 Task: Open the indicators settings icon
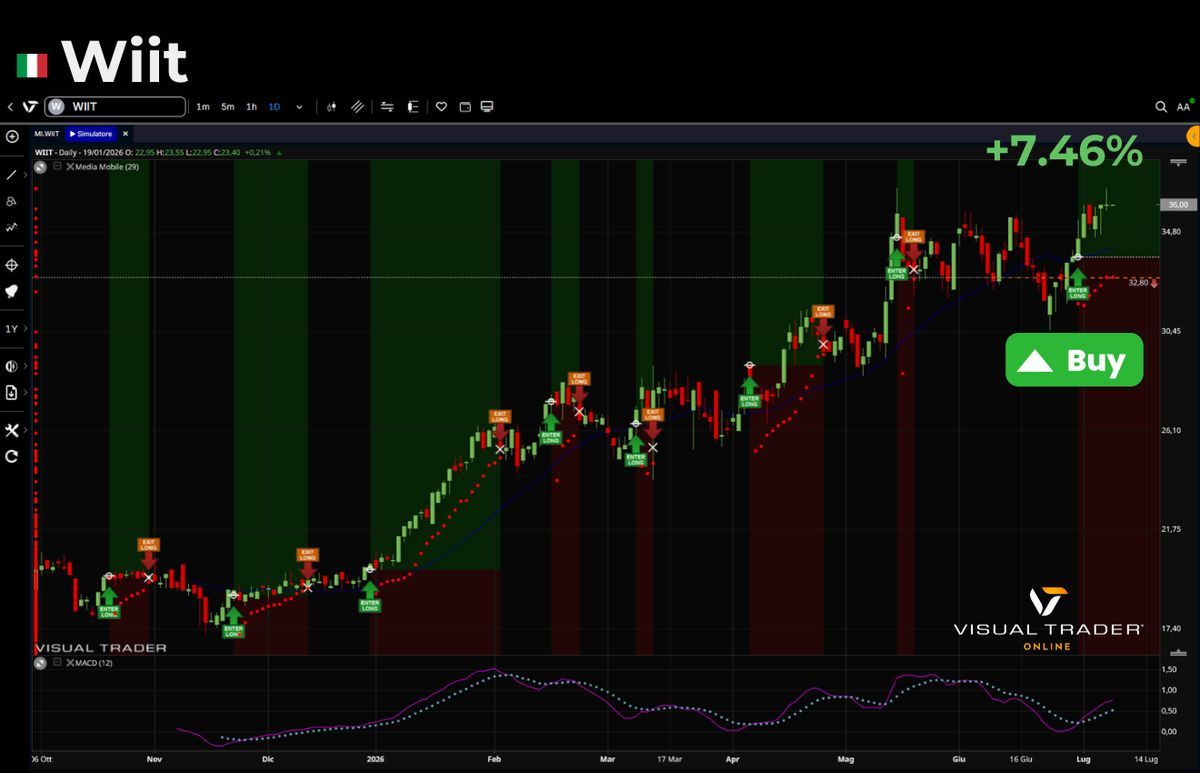387,107
